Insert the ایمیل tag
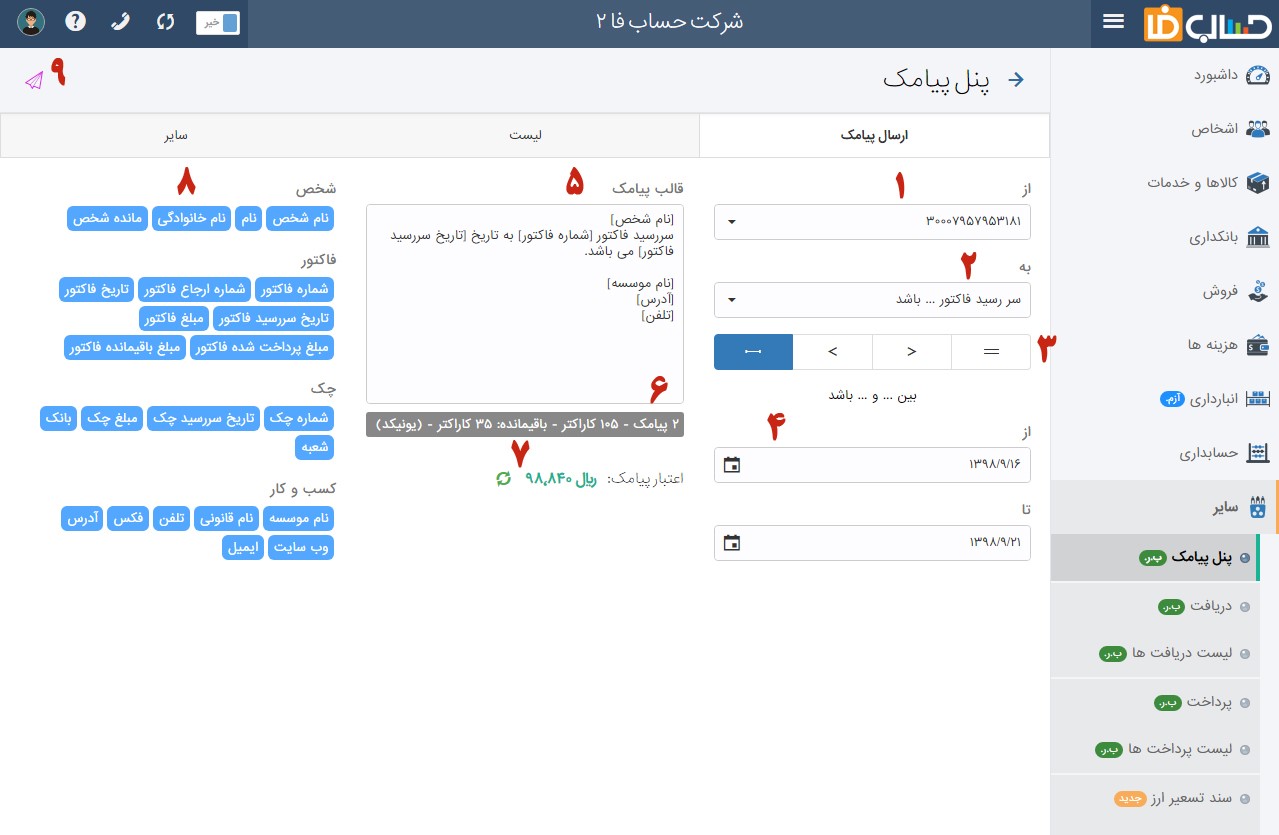Viewport: 1279px width, 835px height. coord(243,547)
